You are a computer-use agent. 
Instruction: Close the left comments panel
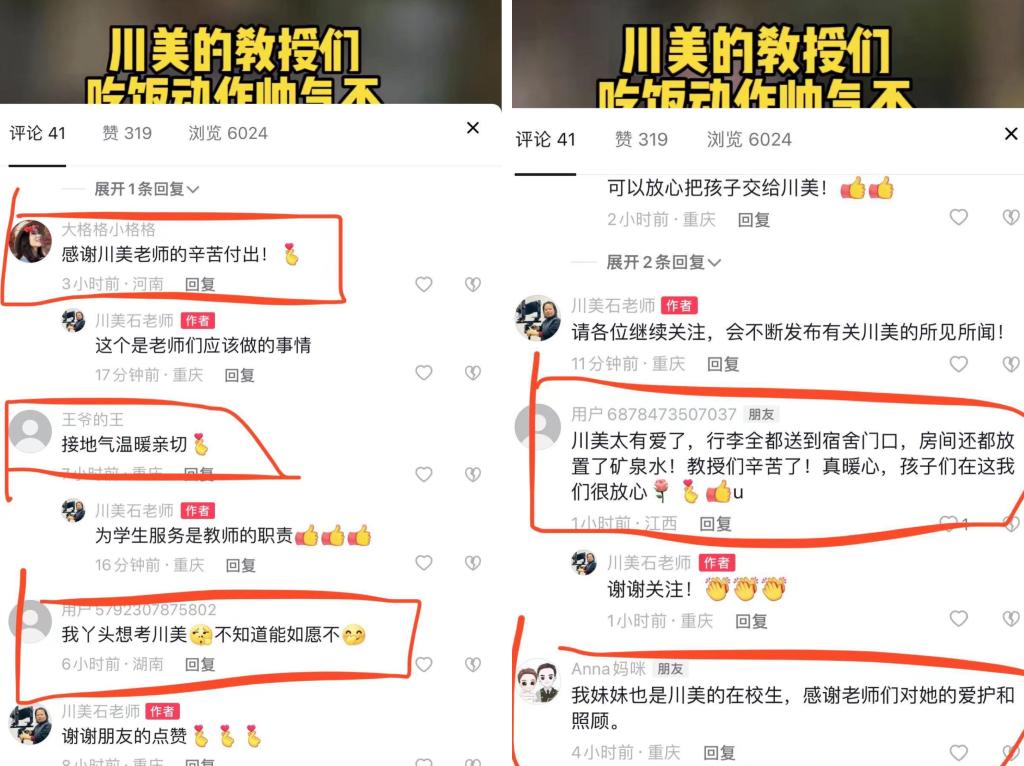click(473, 128)
